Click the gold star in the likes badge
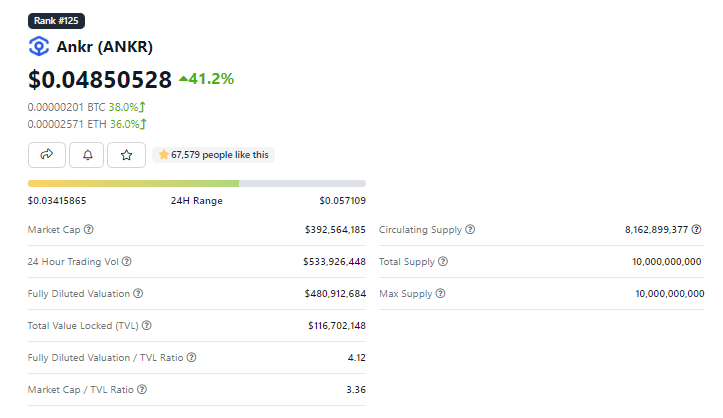The image size is (723, 418). (163, 154)
